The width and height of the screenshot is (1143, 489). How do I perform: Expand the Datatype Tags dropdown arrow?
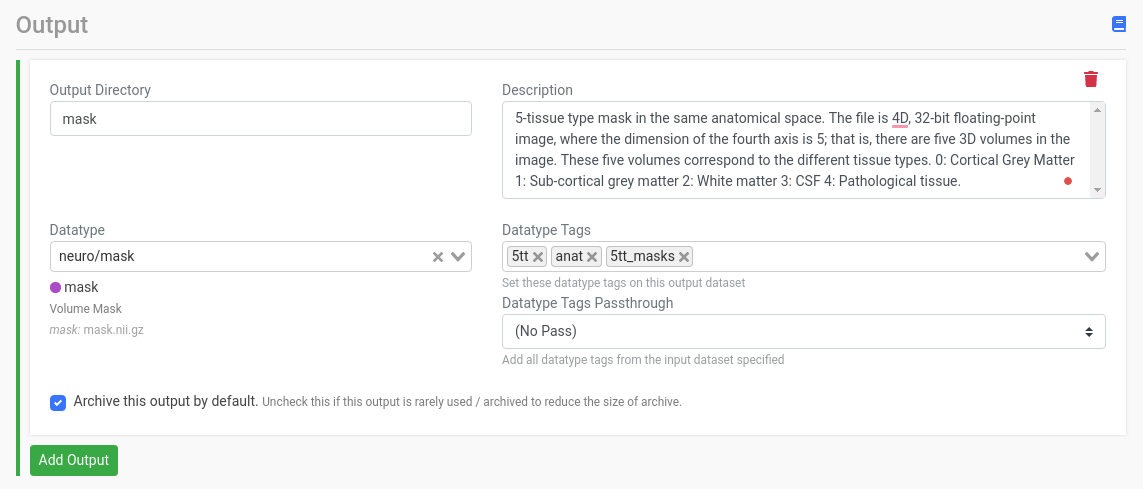point(1091,257)
